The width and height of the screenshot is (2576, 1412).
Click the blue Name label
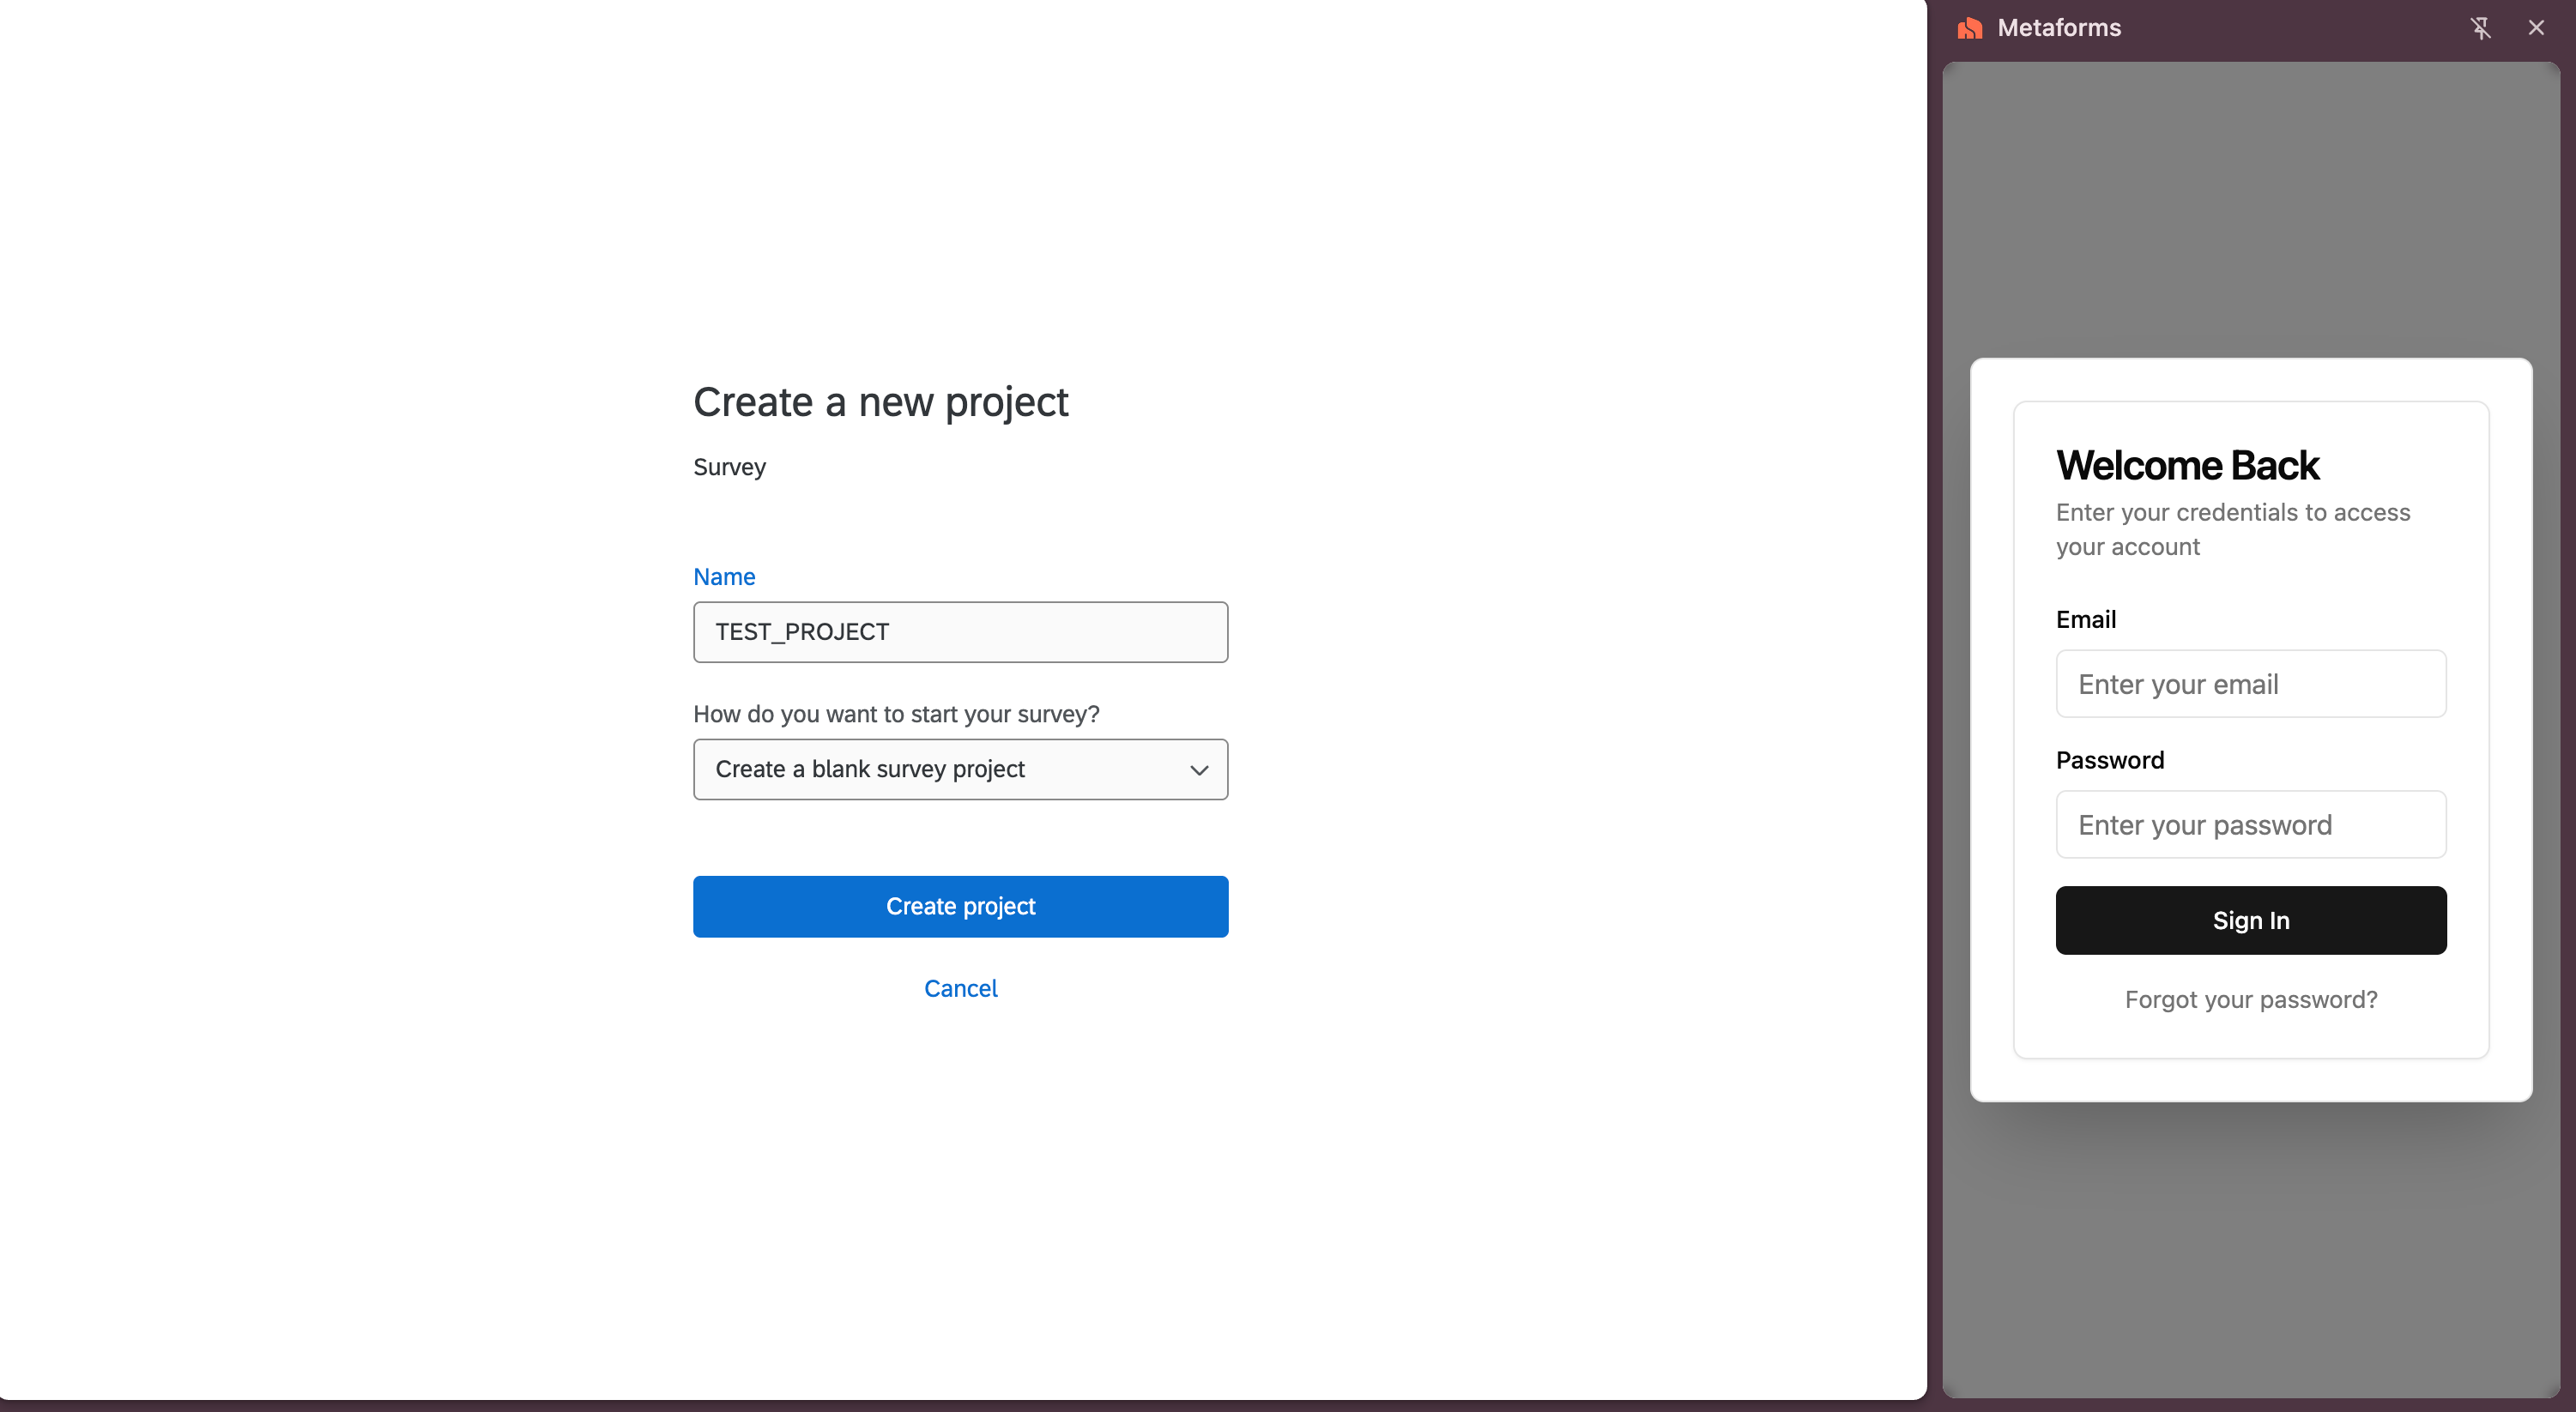click(724, 577)
